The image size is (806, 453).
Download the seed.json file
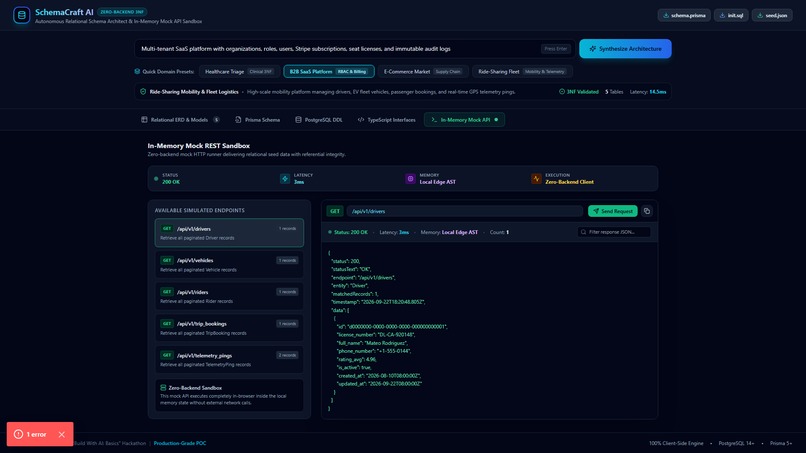(x=772, y=15)
